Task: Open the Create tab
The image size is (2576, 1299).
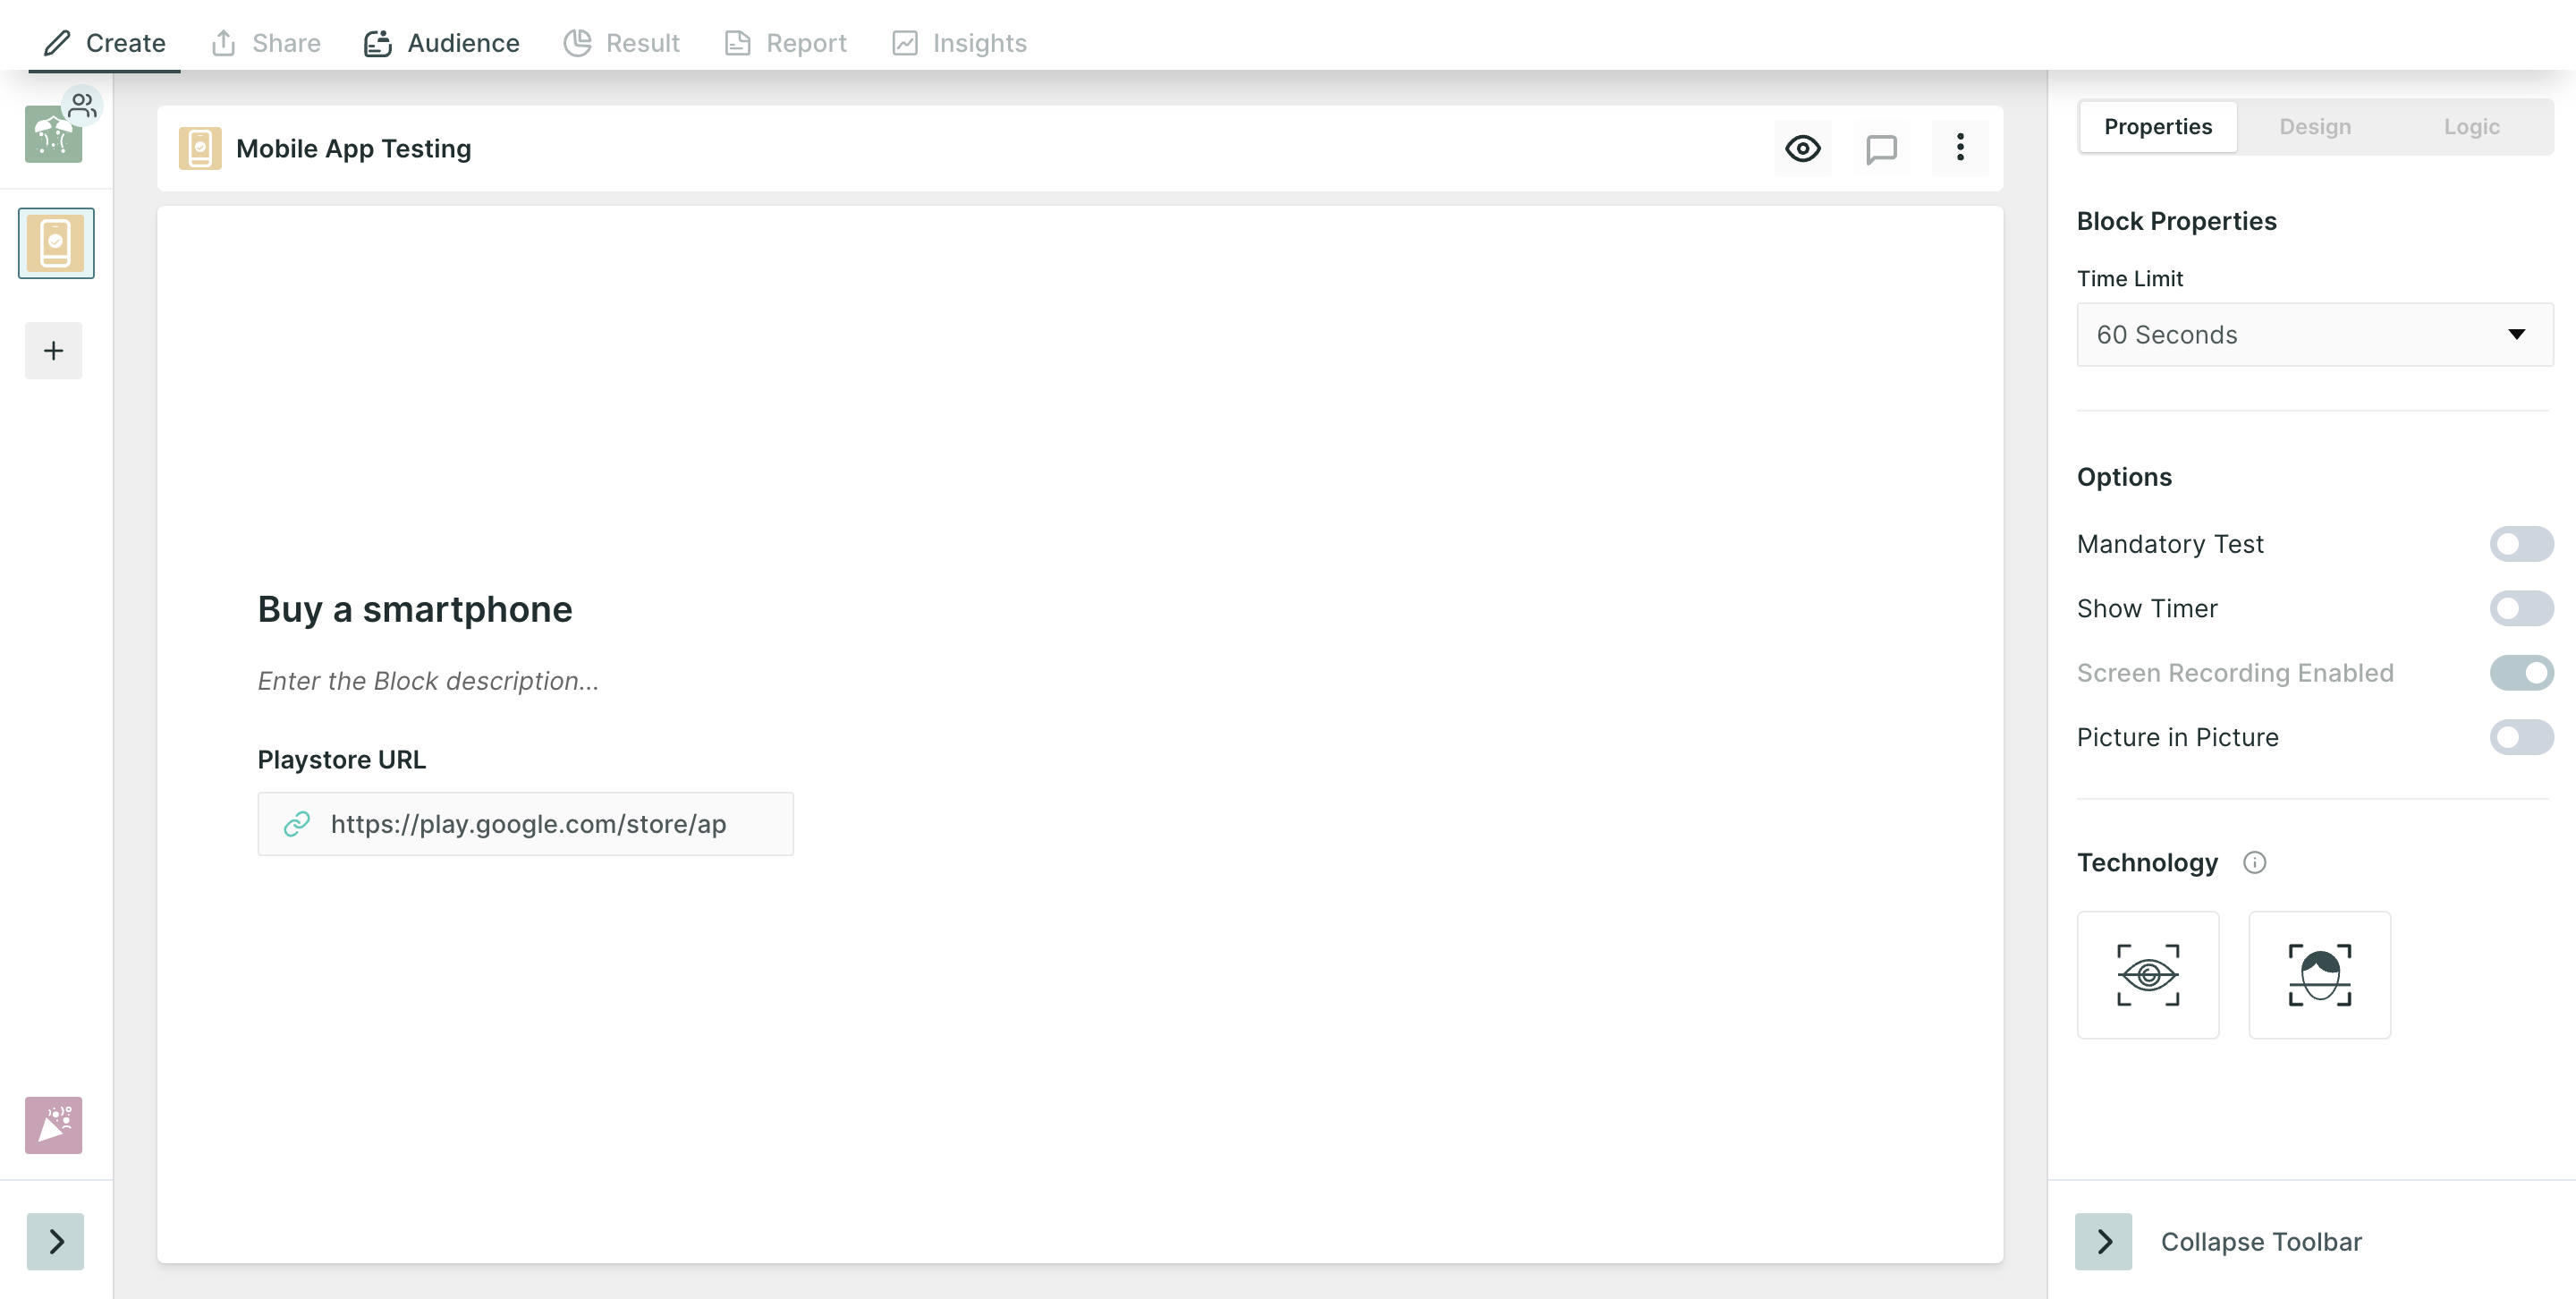Action: tap(104, 43)
